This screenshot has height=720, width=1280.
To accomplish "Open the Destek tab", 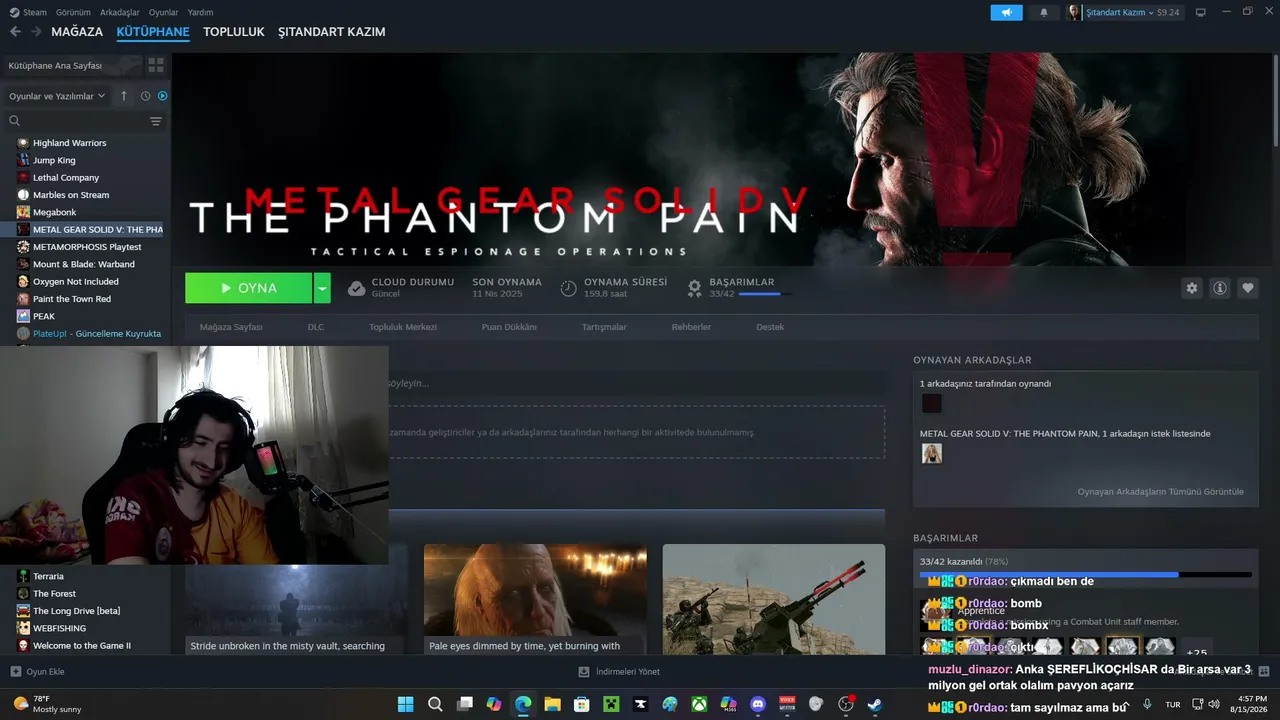I will [x=770, y=327].
